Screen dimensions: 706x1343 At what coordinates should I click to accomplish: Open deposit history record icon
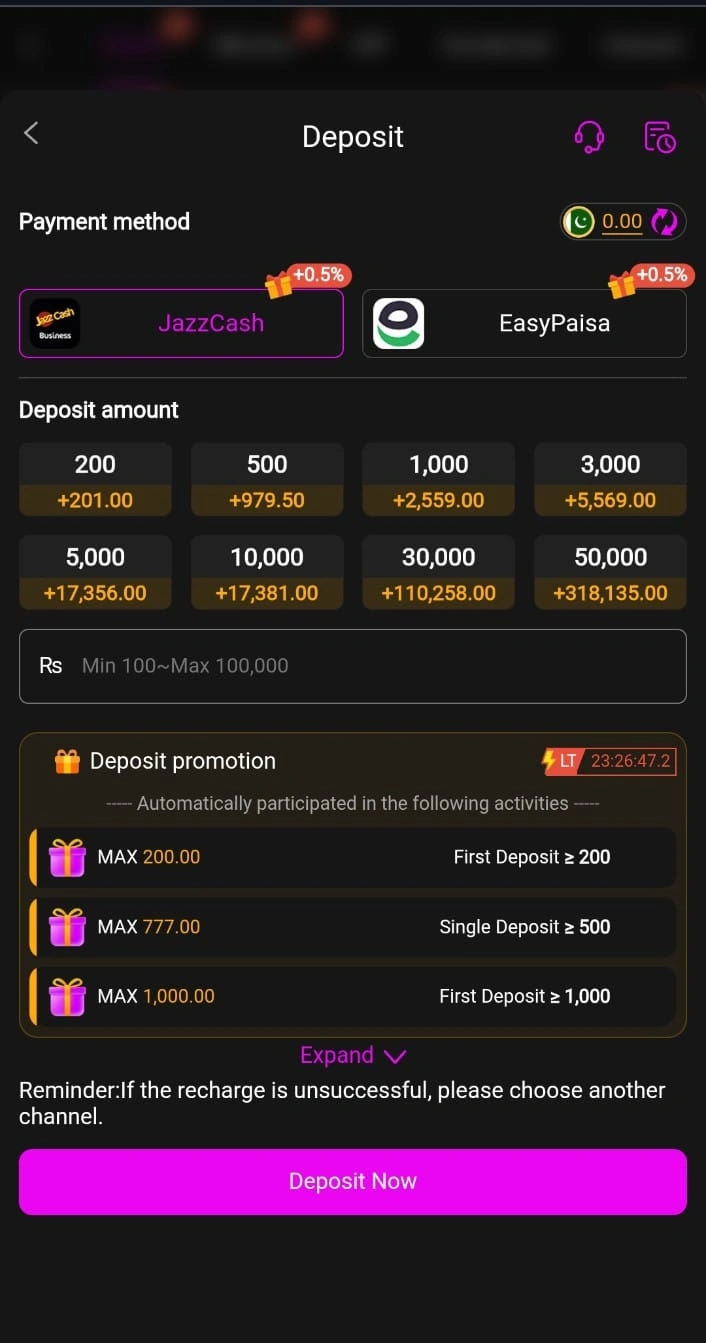tap(659, 137)
